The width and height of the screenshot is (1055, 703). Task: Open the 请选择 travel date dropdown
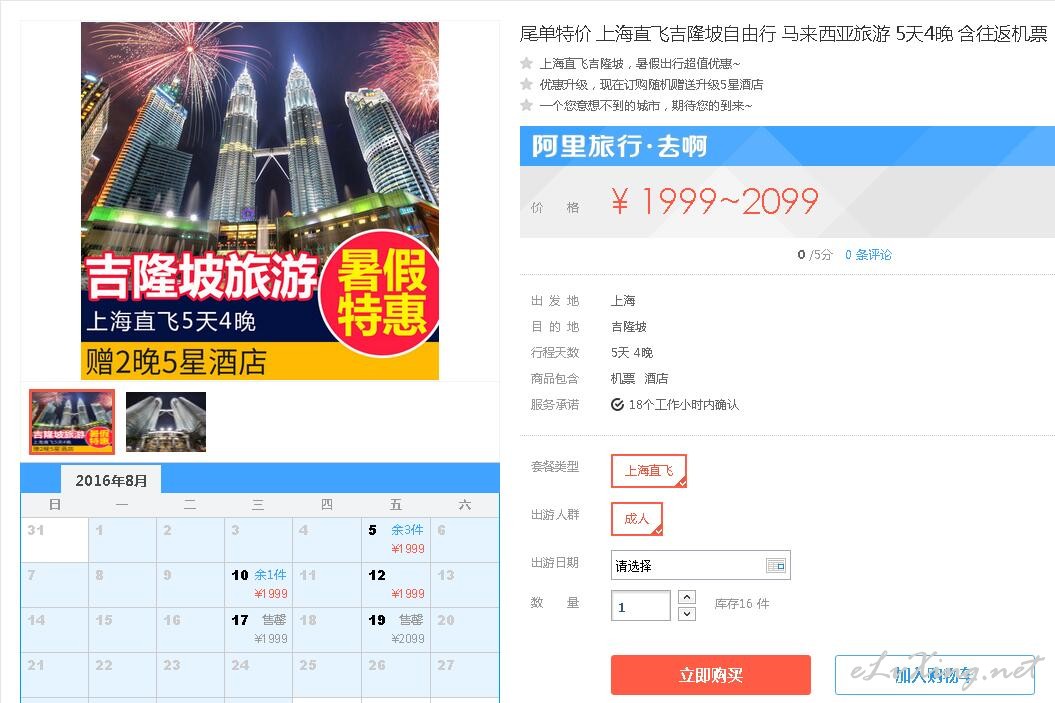click(x=700, y=566)
